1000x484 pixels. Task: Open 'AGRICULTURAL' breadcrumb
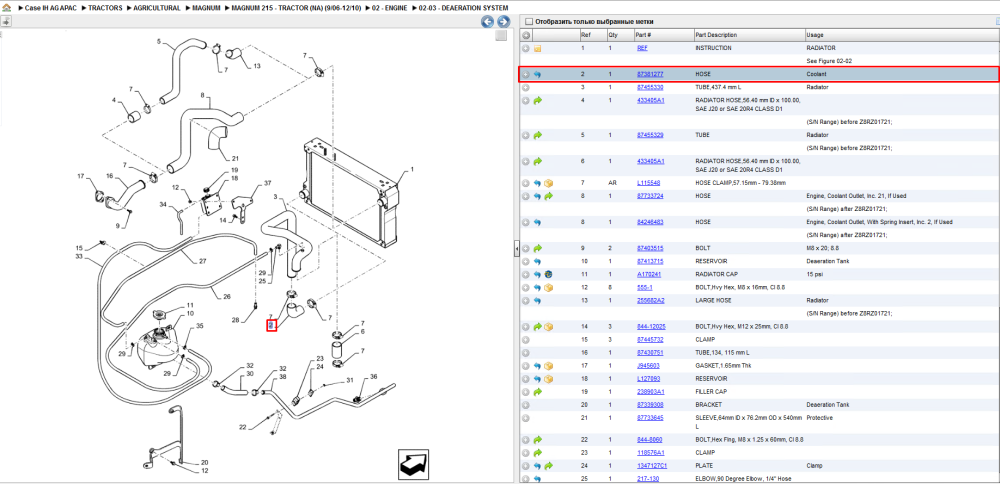157,8
